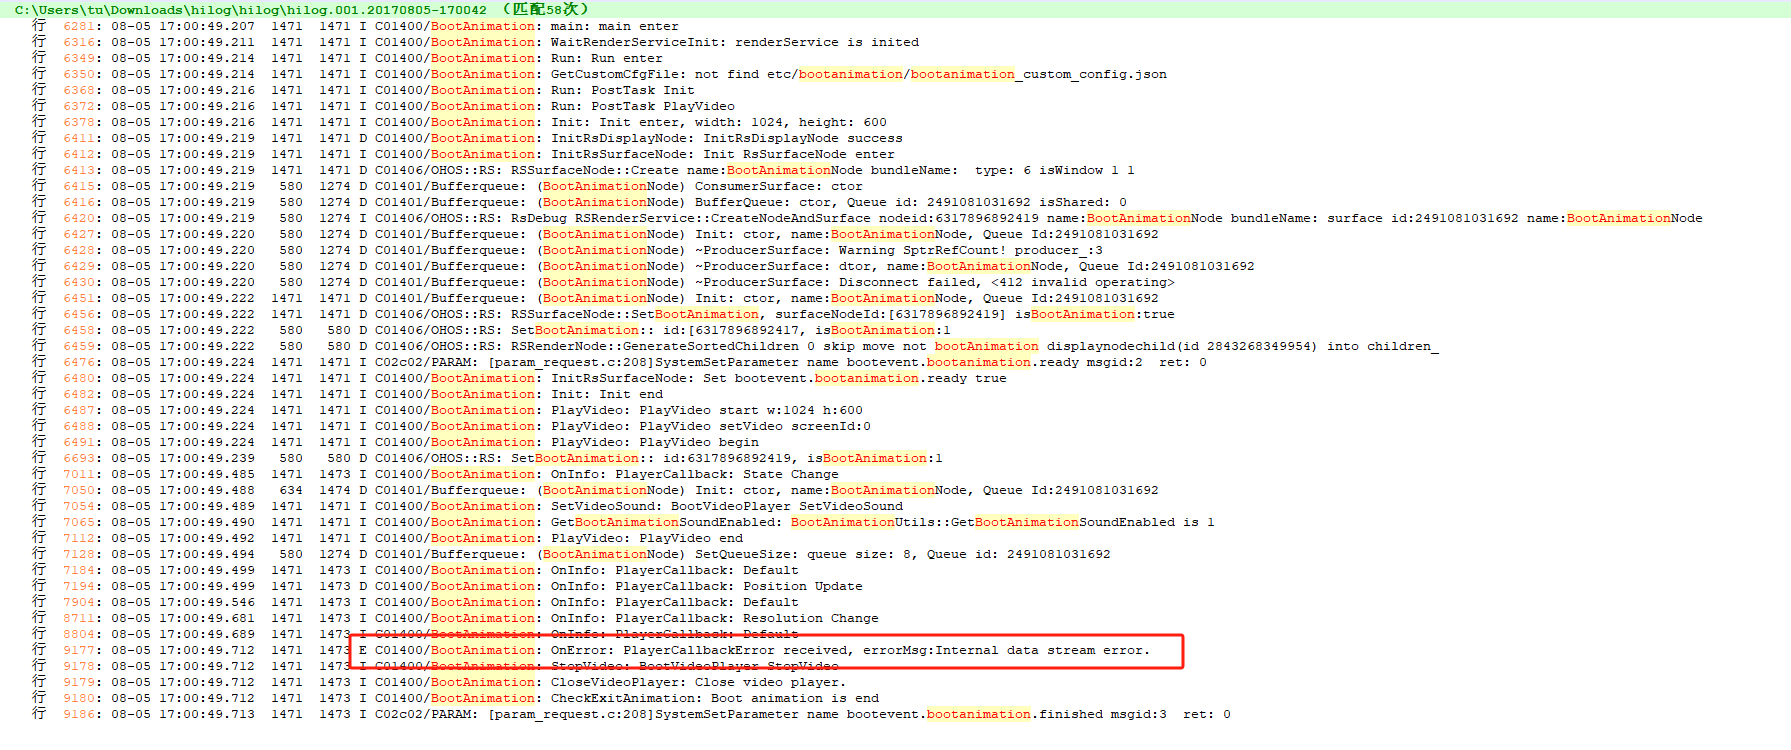Go to line 6480 Set bootevent ready true
This screenshot has height=750, width=1791.
[x=519, y=378]
